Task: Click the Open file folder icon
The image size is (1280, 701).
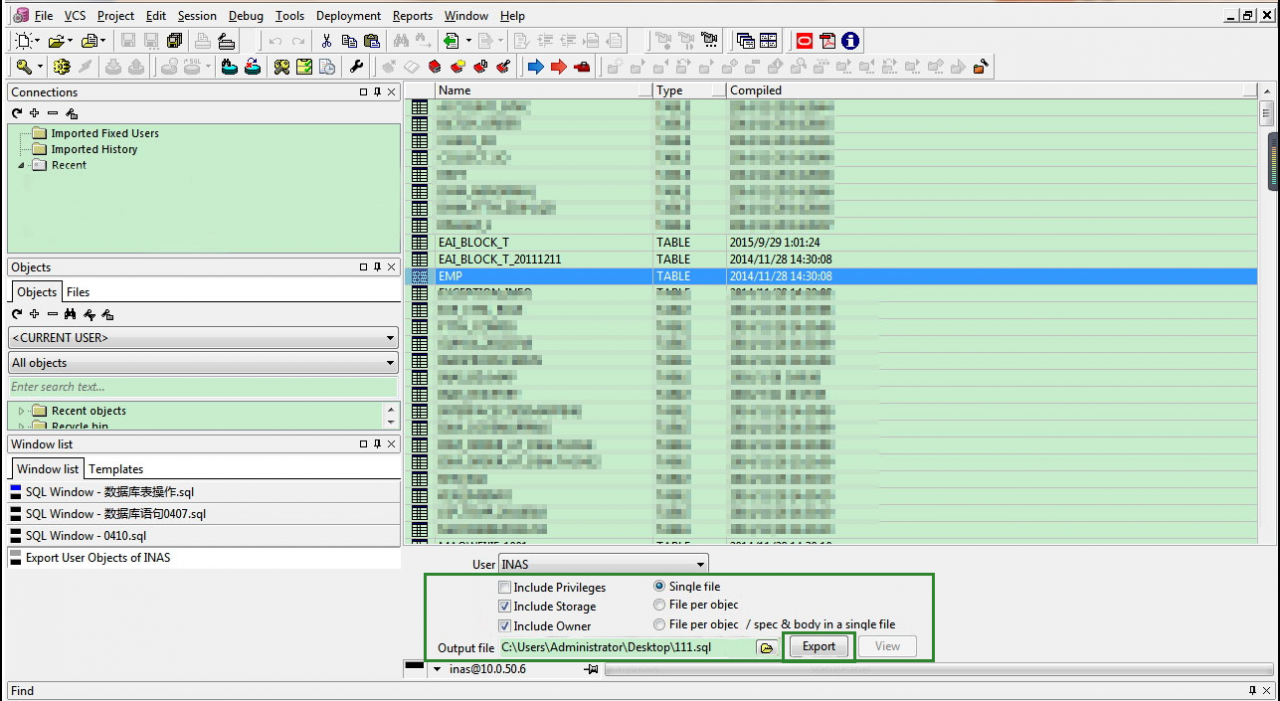Action: tap(56, 41)
